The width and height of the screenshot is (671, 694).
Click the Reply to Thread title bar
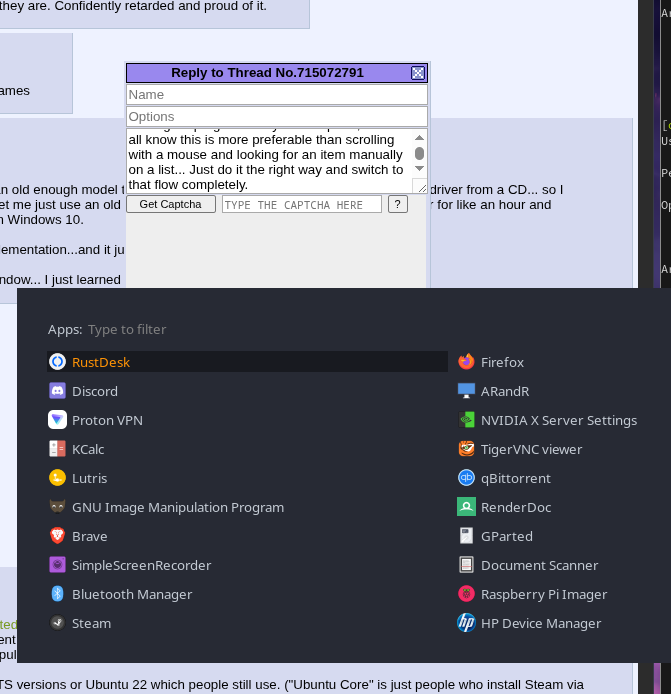[x=267, y=73]
